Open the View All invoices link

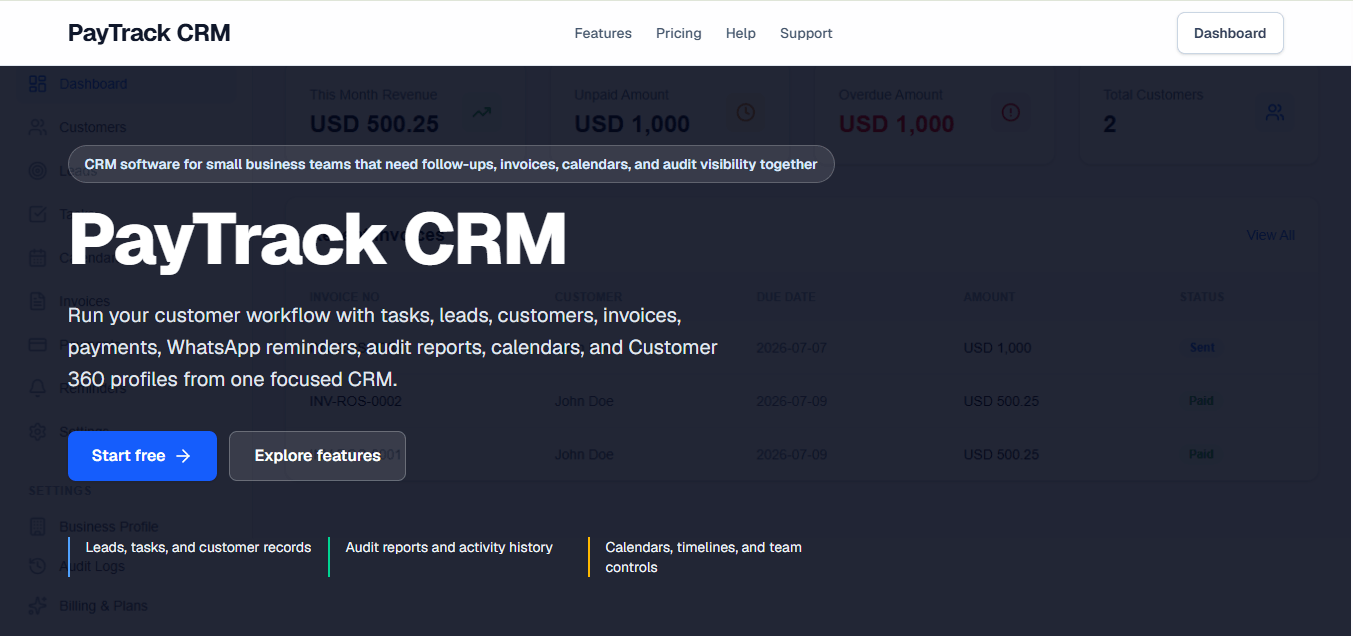tap(1270, 235)
